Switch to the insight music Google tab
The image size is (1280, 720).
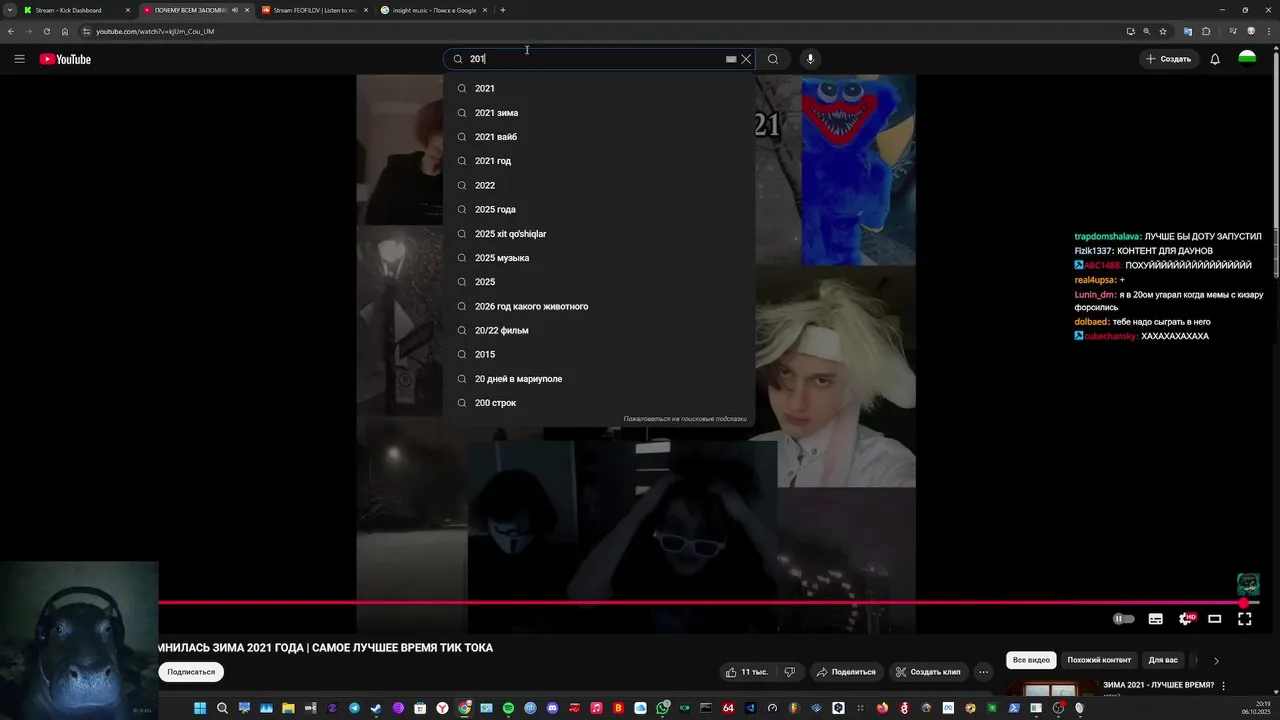click(434, 10)
